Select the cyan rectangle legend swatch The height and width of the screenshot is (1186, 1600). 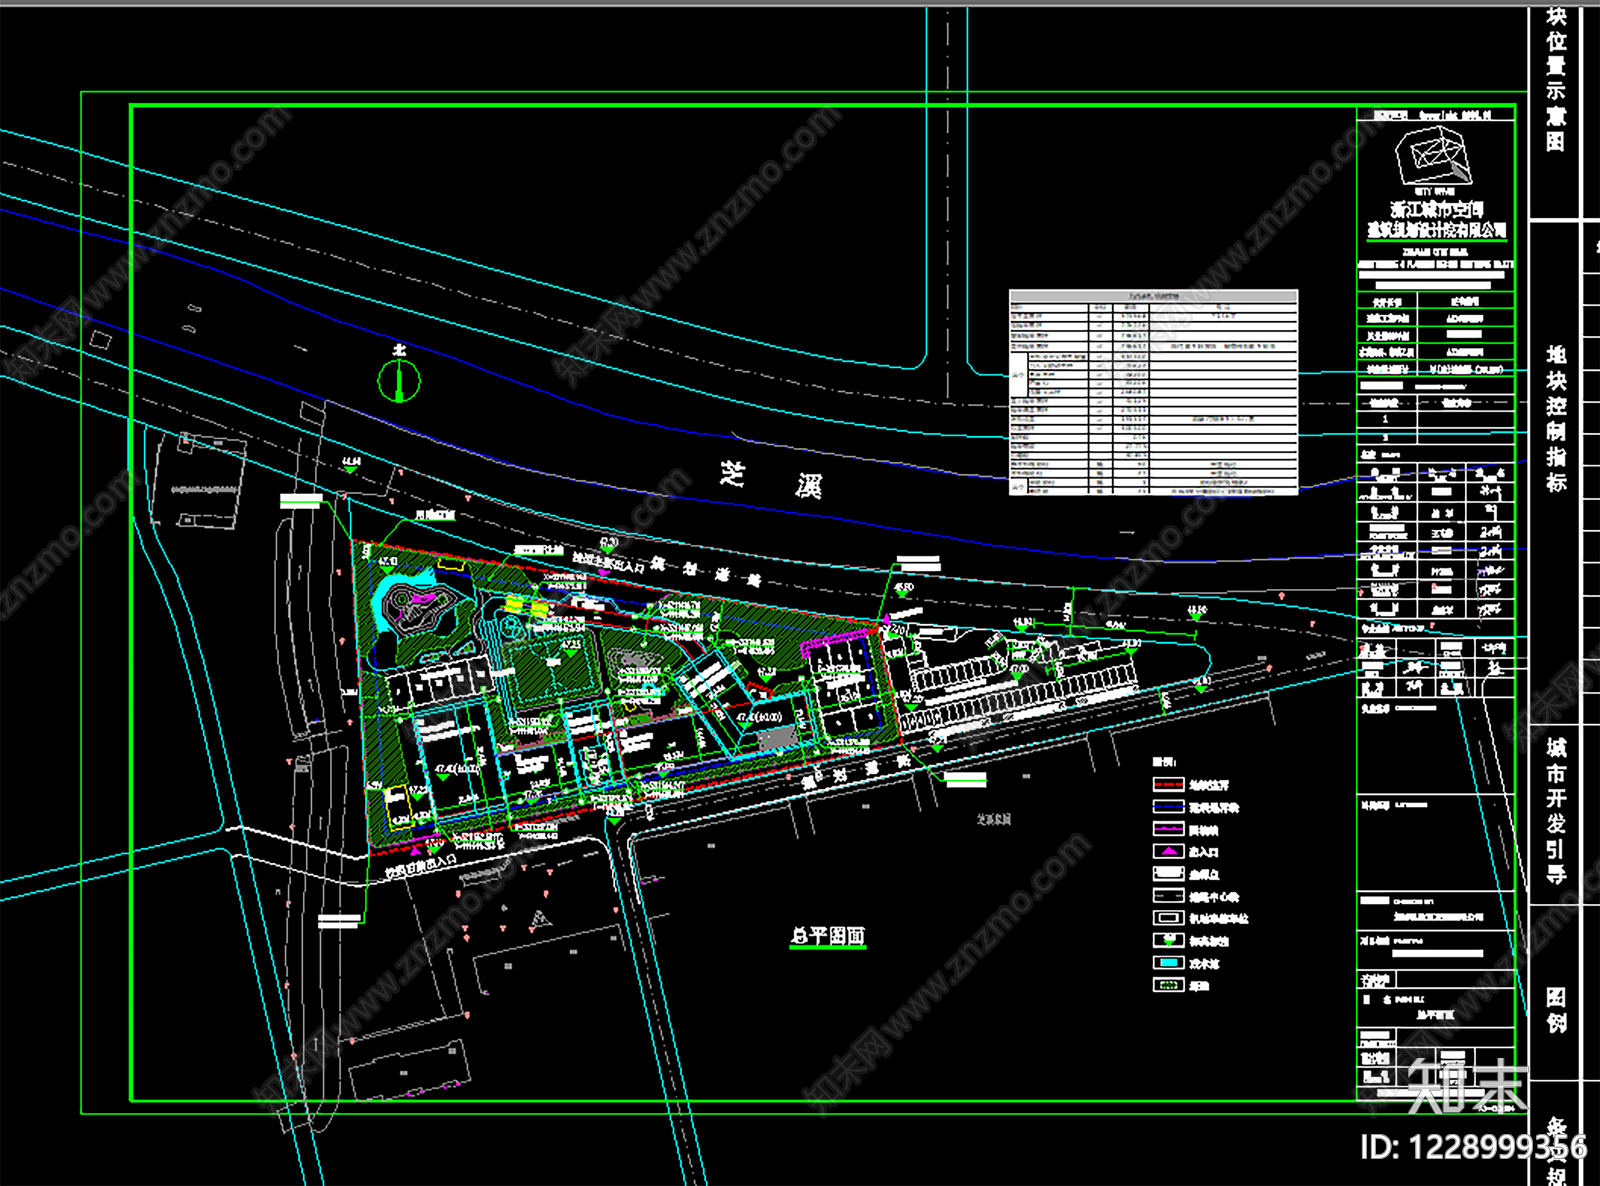(1168, 963)
